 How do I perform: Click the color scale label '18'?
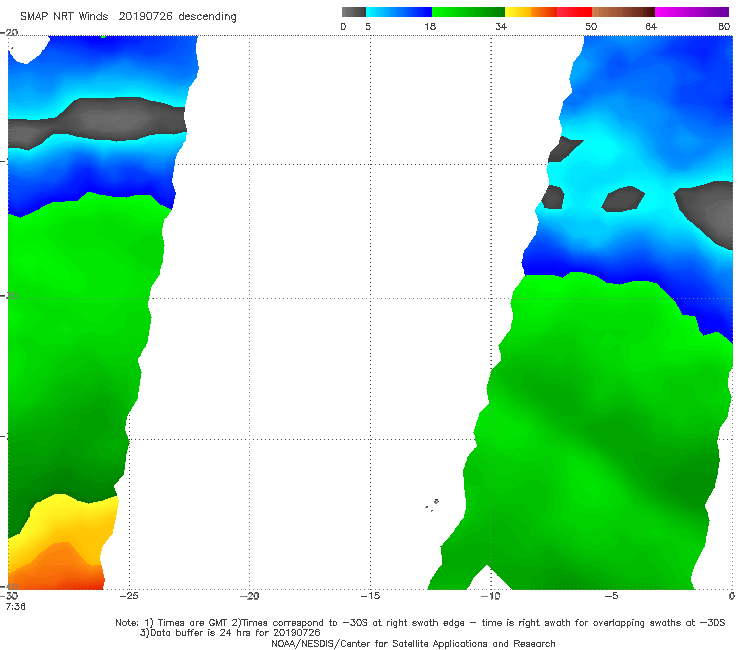tap(430, 27)
